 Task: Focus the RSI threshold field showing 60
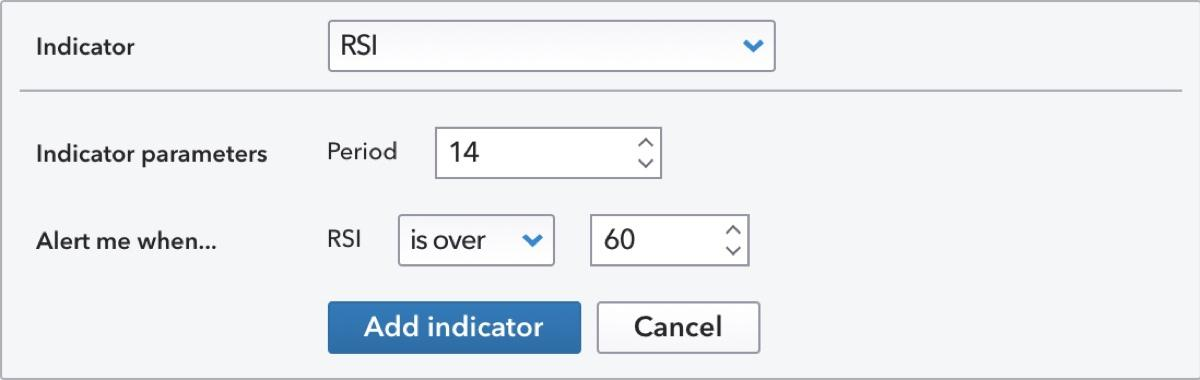coord(669,242)
